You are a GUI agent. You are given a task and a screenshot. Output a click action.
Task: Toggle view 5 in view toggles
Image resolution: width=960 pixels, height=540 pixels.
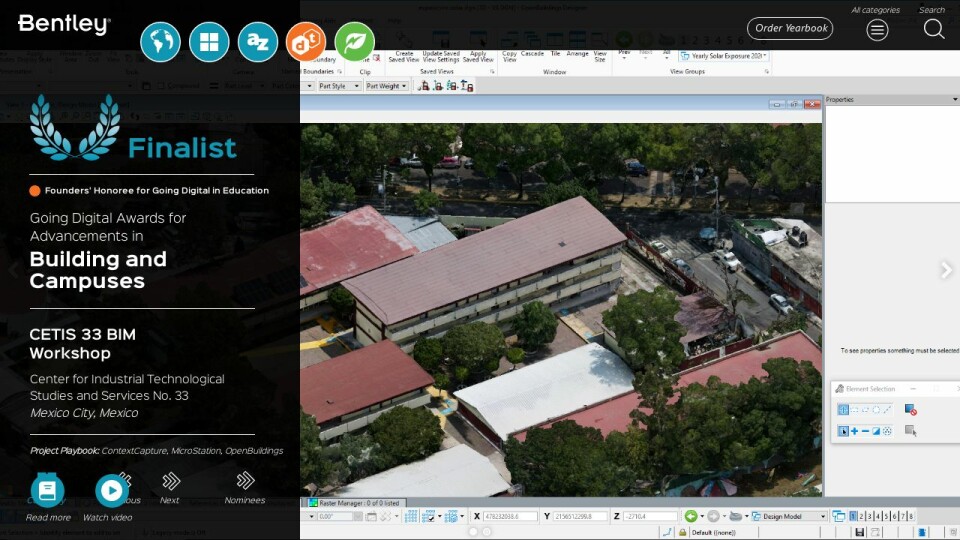tap(887, 517)
